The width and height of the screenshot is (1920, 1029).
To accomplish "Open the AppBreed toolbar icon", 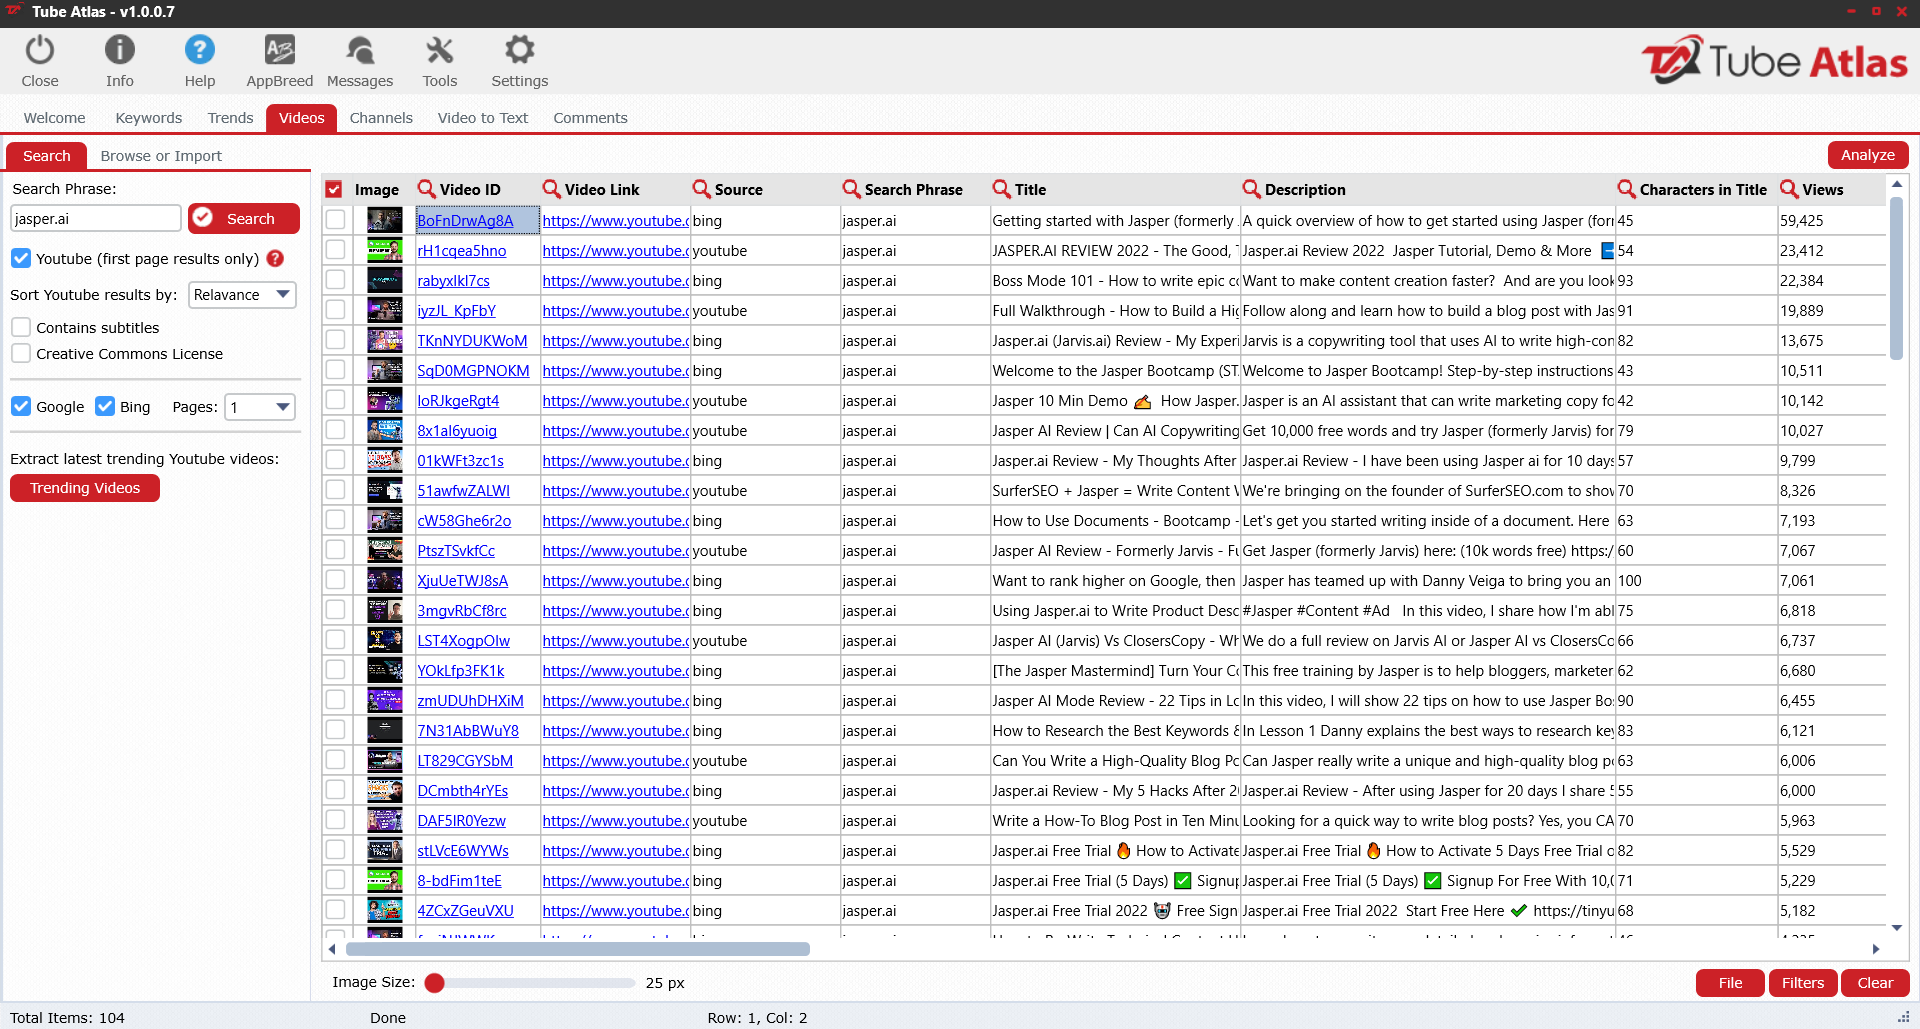I will pos(280,50).
